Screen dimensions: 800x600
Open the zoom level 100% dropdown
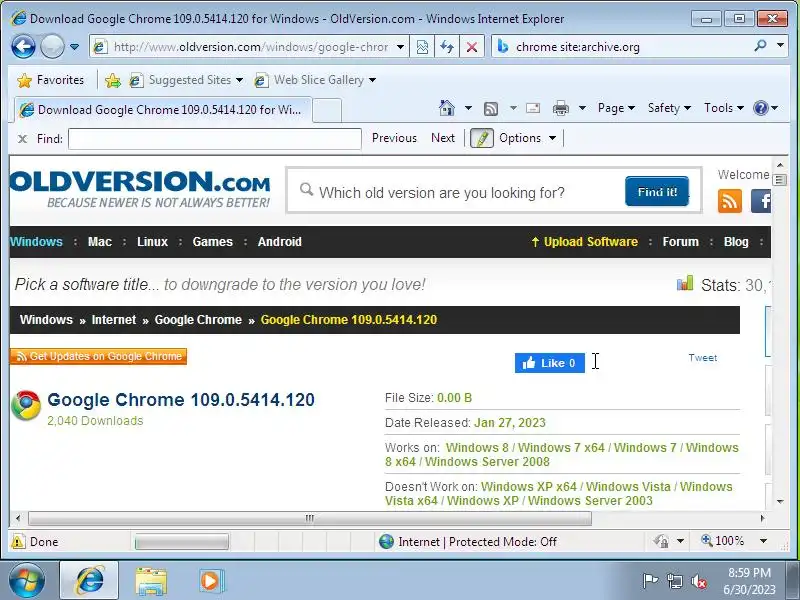click(763, 541)
